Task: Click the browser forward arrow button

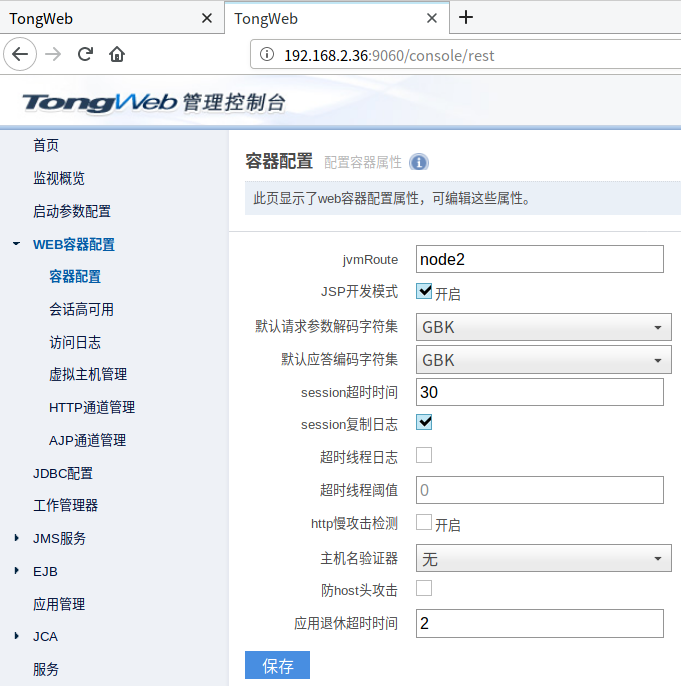Action: [53, 54]
